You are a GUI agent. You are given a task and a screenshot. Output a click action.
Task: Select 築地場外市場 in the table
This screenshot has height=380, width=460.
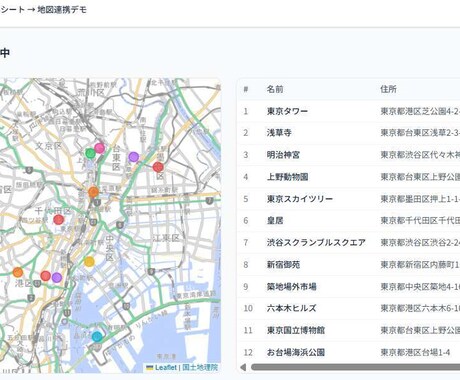291,286
